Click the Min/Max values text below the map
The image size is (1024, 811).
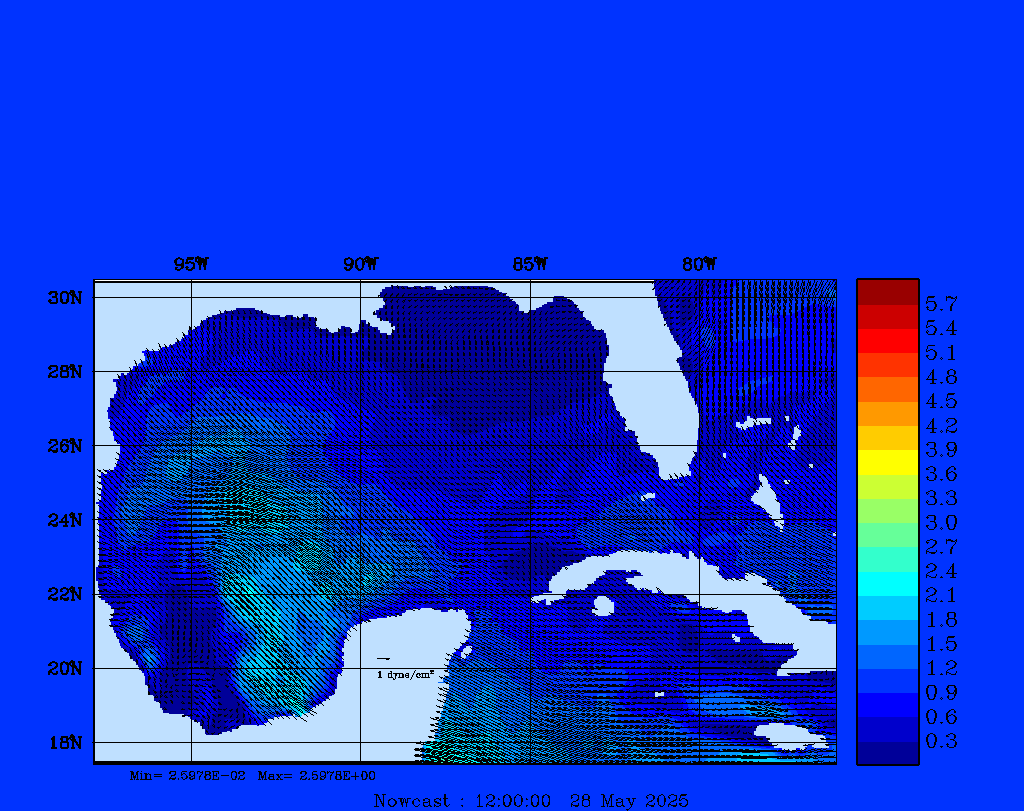click(x=253, y=775)
